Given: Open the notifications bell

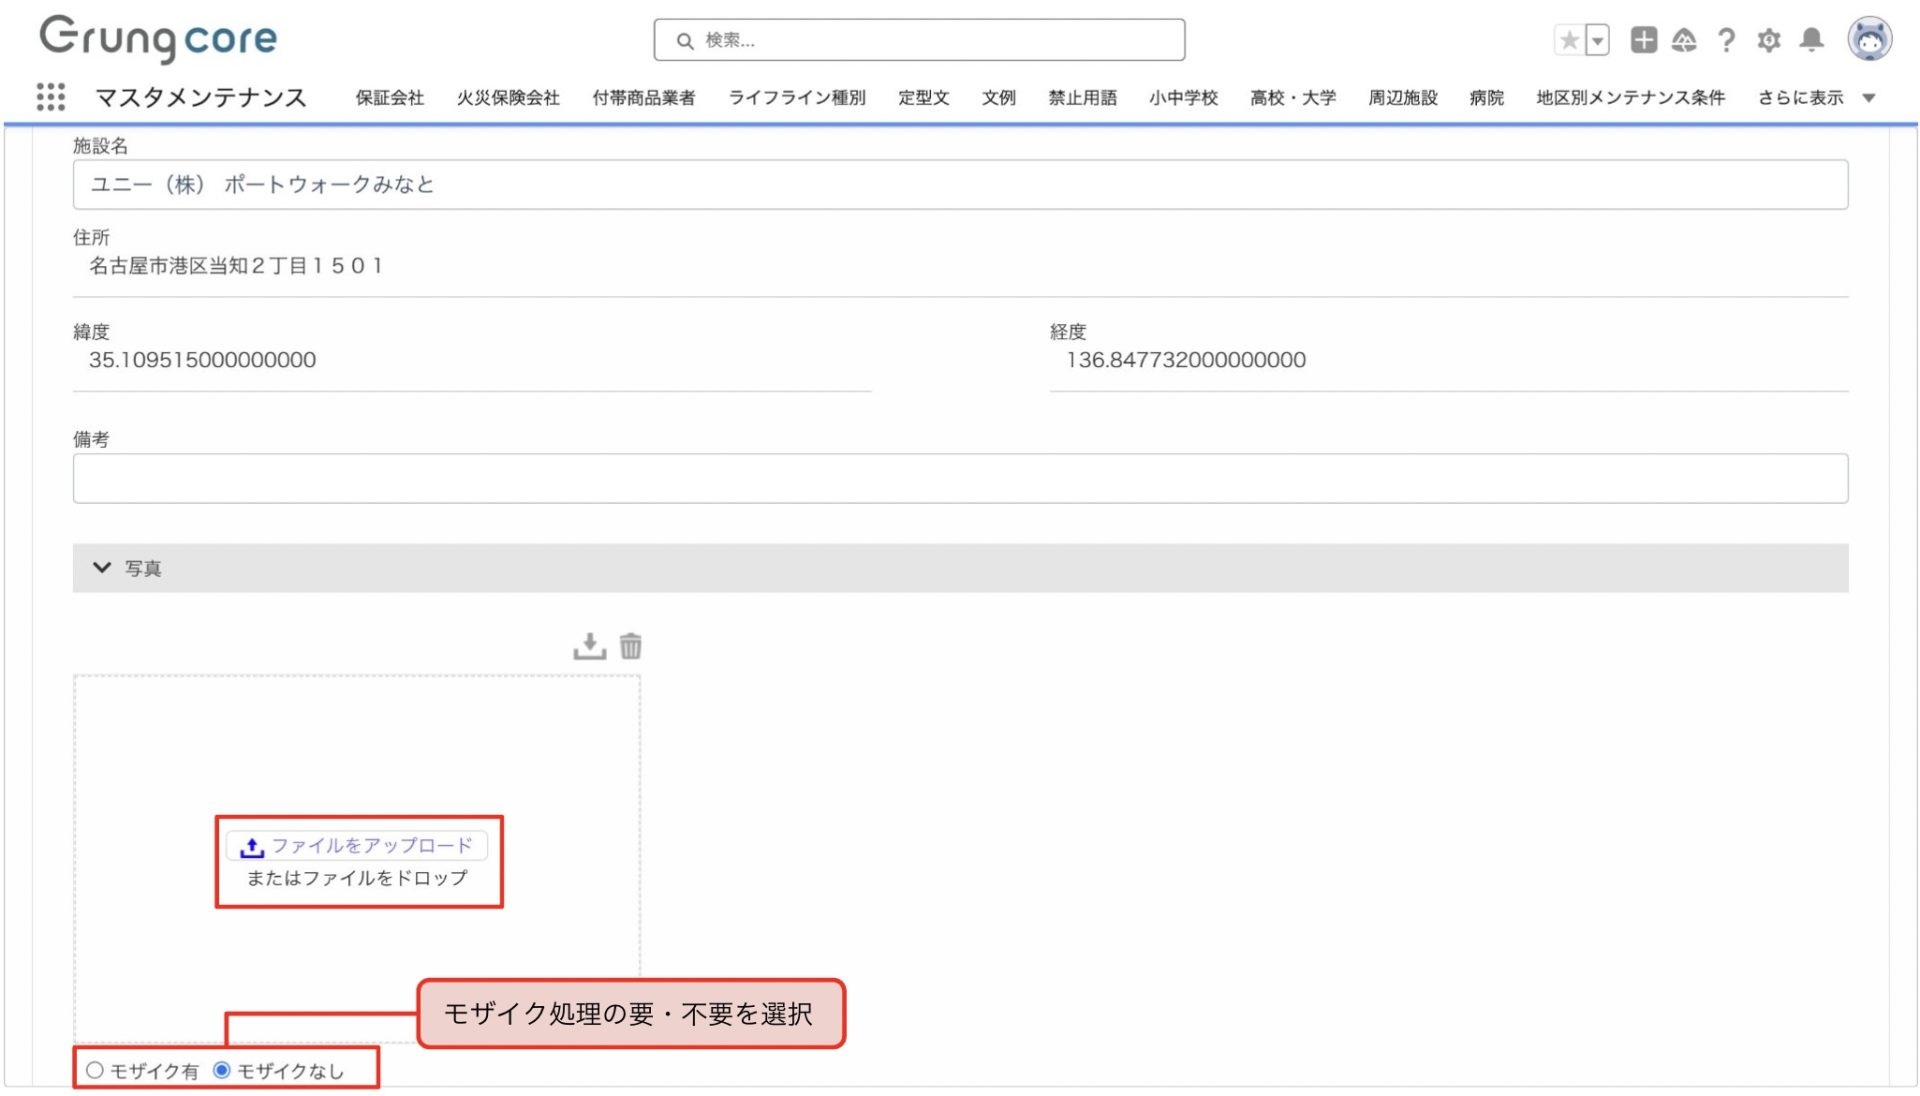Looking at the screenshot, I should coord(1811,40).
